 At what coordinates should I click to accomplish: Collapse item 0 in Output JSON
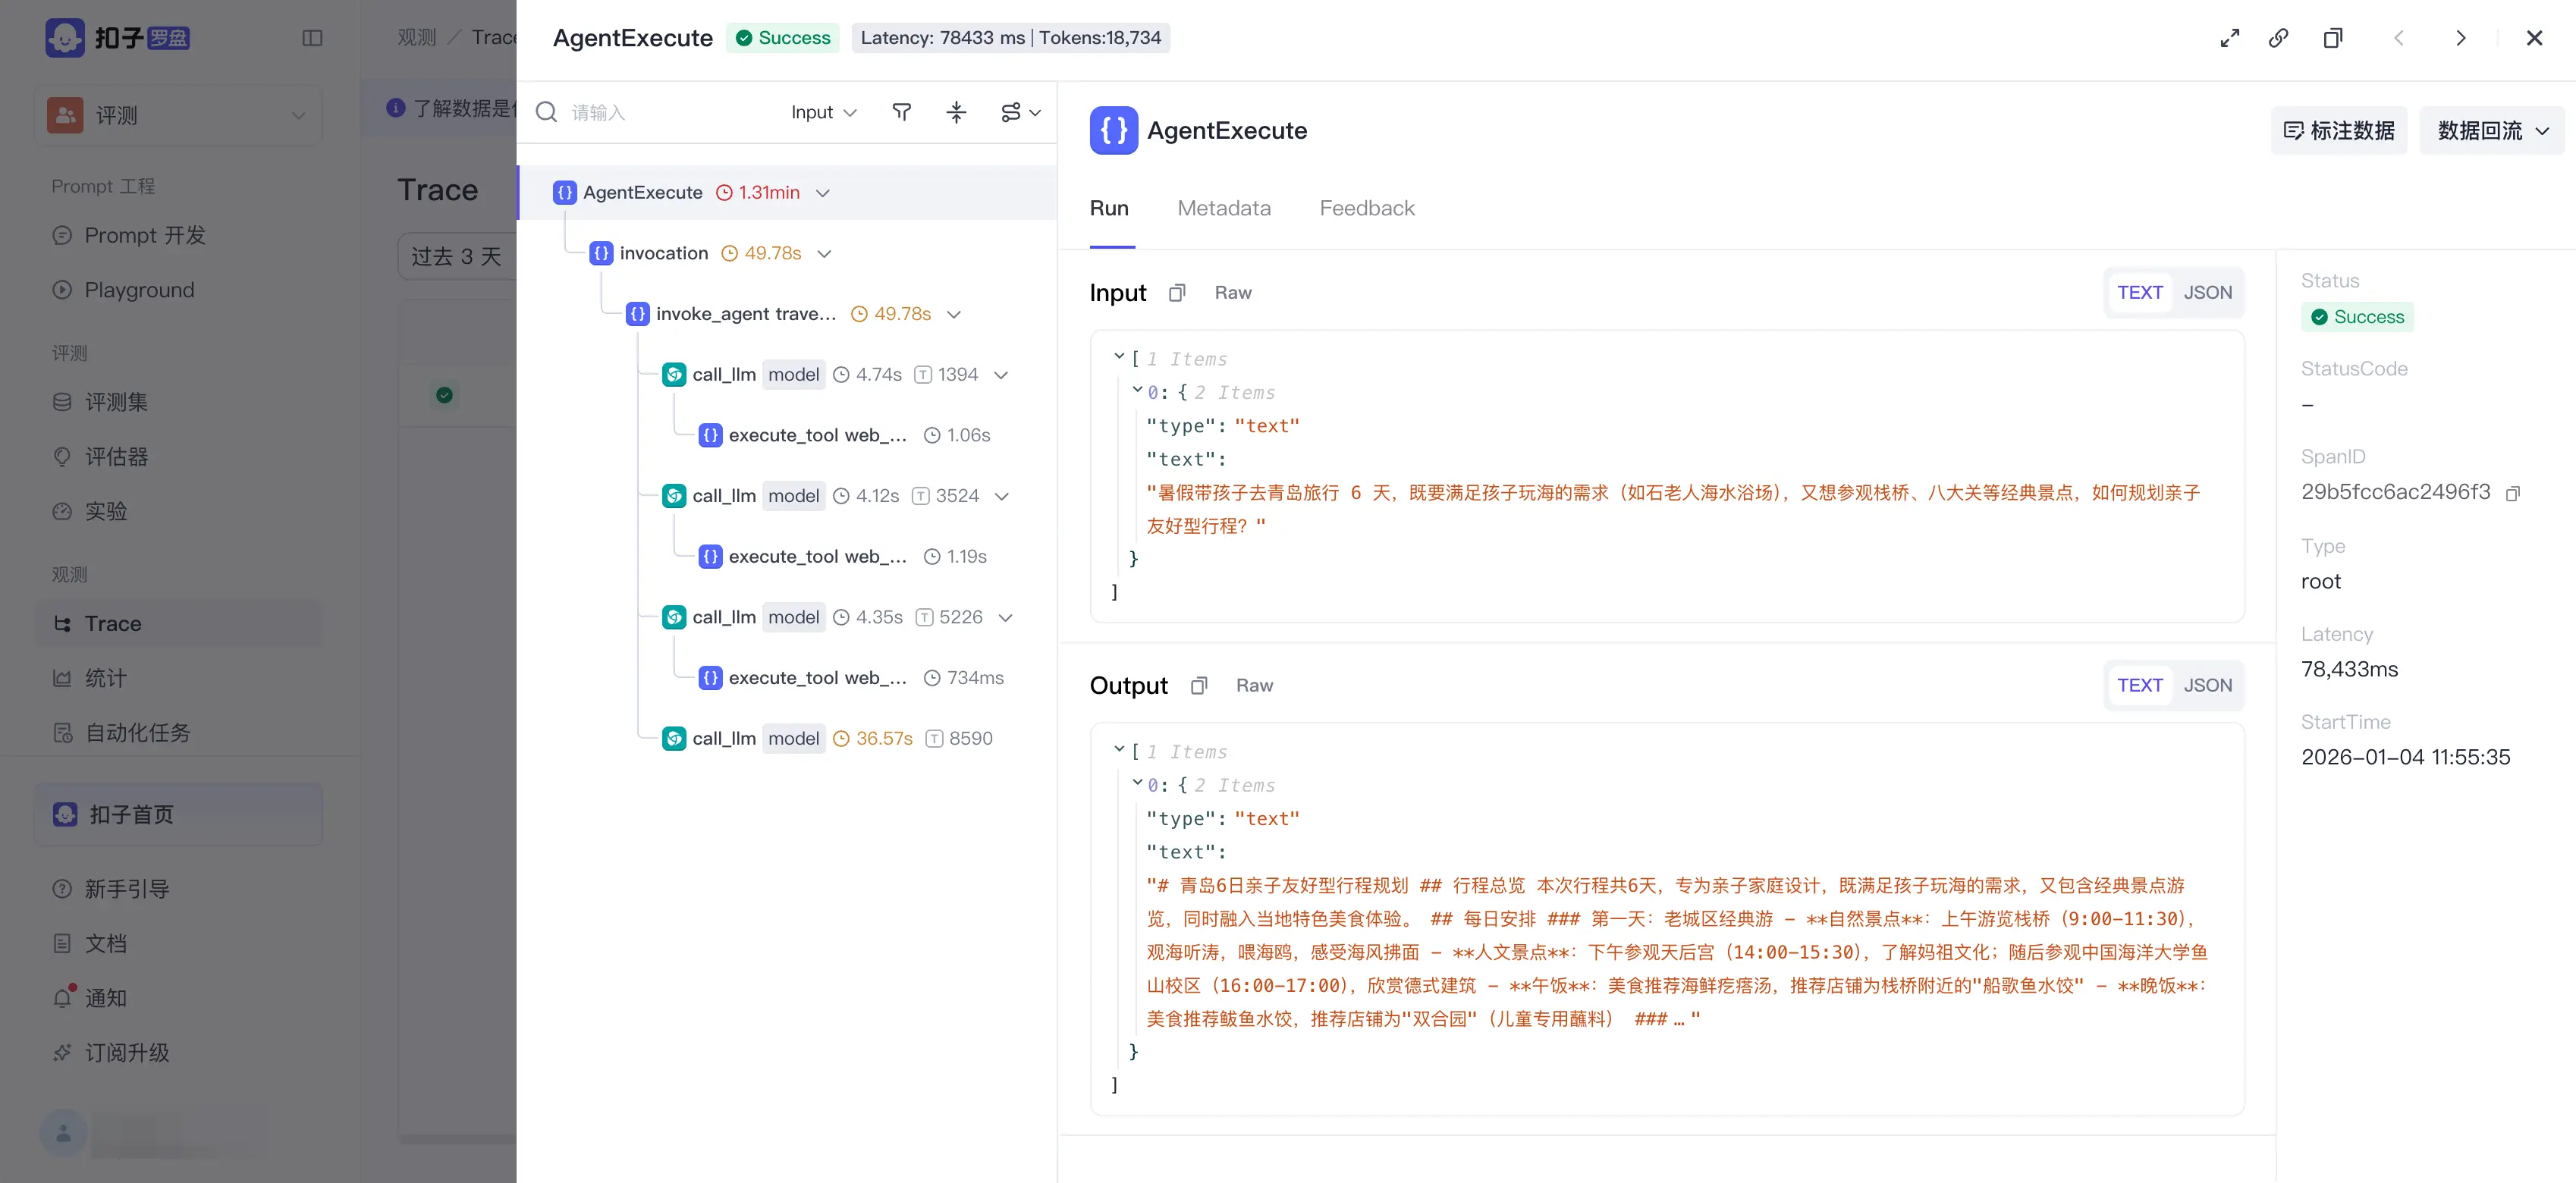(x=1137, y=783)
